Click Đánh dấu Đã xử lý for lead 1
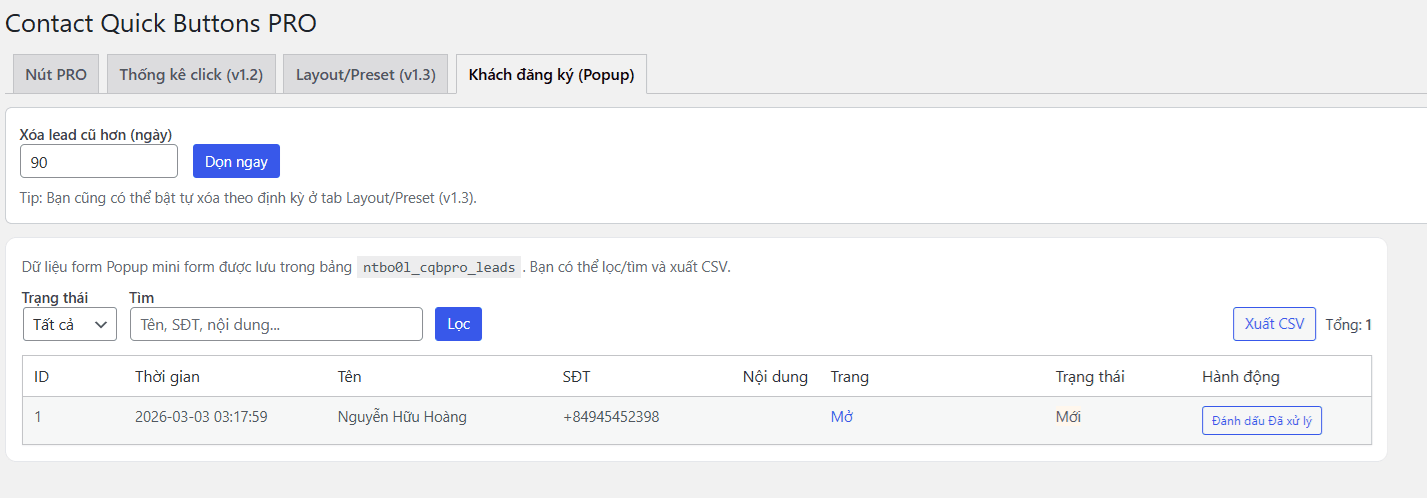 click(x=1262, y=422)
